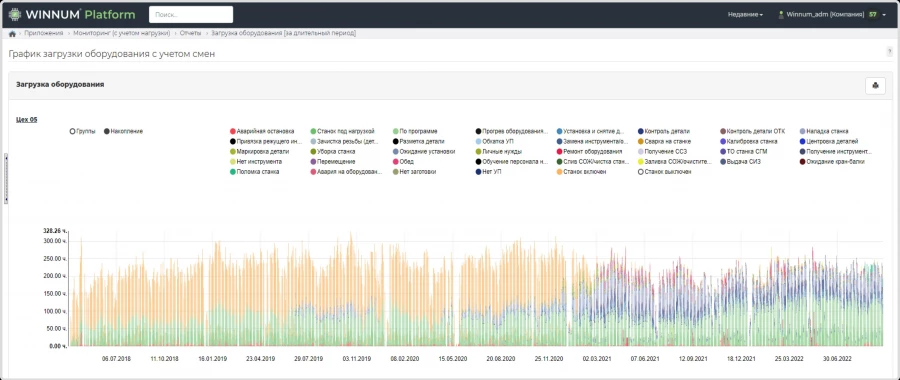The width and height of the screenshot is (900, 380).
Task: Click the print icon button
Action: point(875,86)
